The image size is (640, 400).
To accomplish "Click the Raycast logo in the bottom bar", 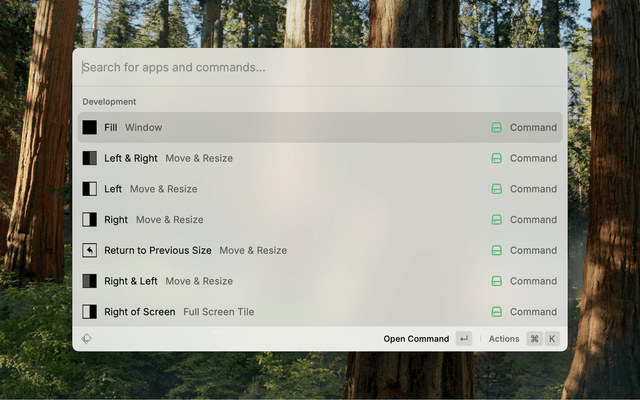I will pos(87,339).
